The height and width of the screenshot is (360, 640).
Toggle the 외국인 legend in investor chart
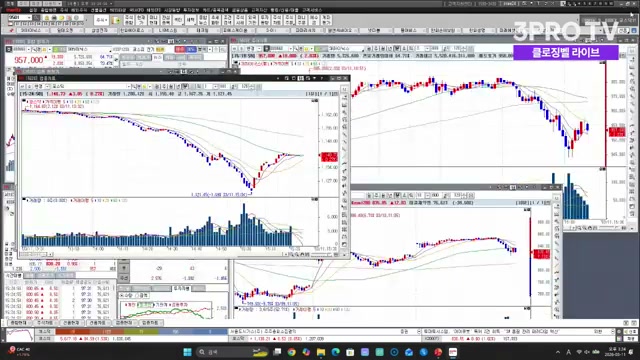coord(145,304)
